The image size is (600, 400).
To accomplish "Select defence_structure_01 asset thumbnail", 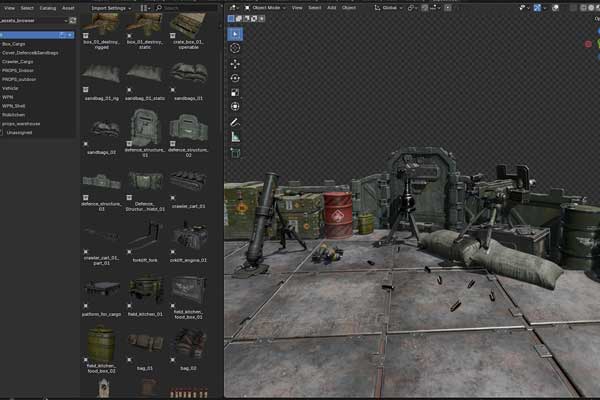I will (145, 126).
